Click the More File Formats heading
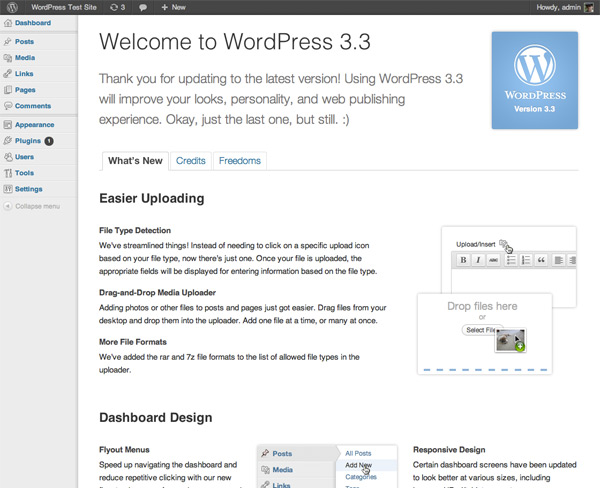The height and width of the screenshot is (488, 600). coord(133,342)
